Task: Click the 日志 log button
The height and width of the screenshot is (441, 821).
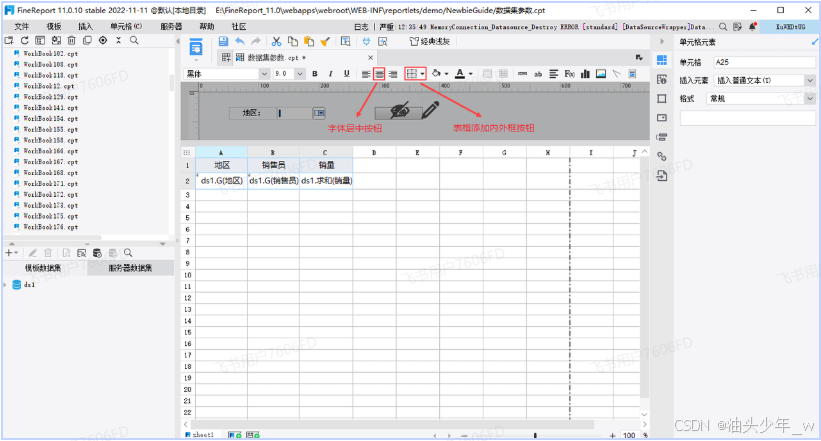Action: coord(361,27)
